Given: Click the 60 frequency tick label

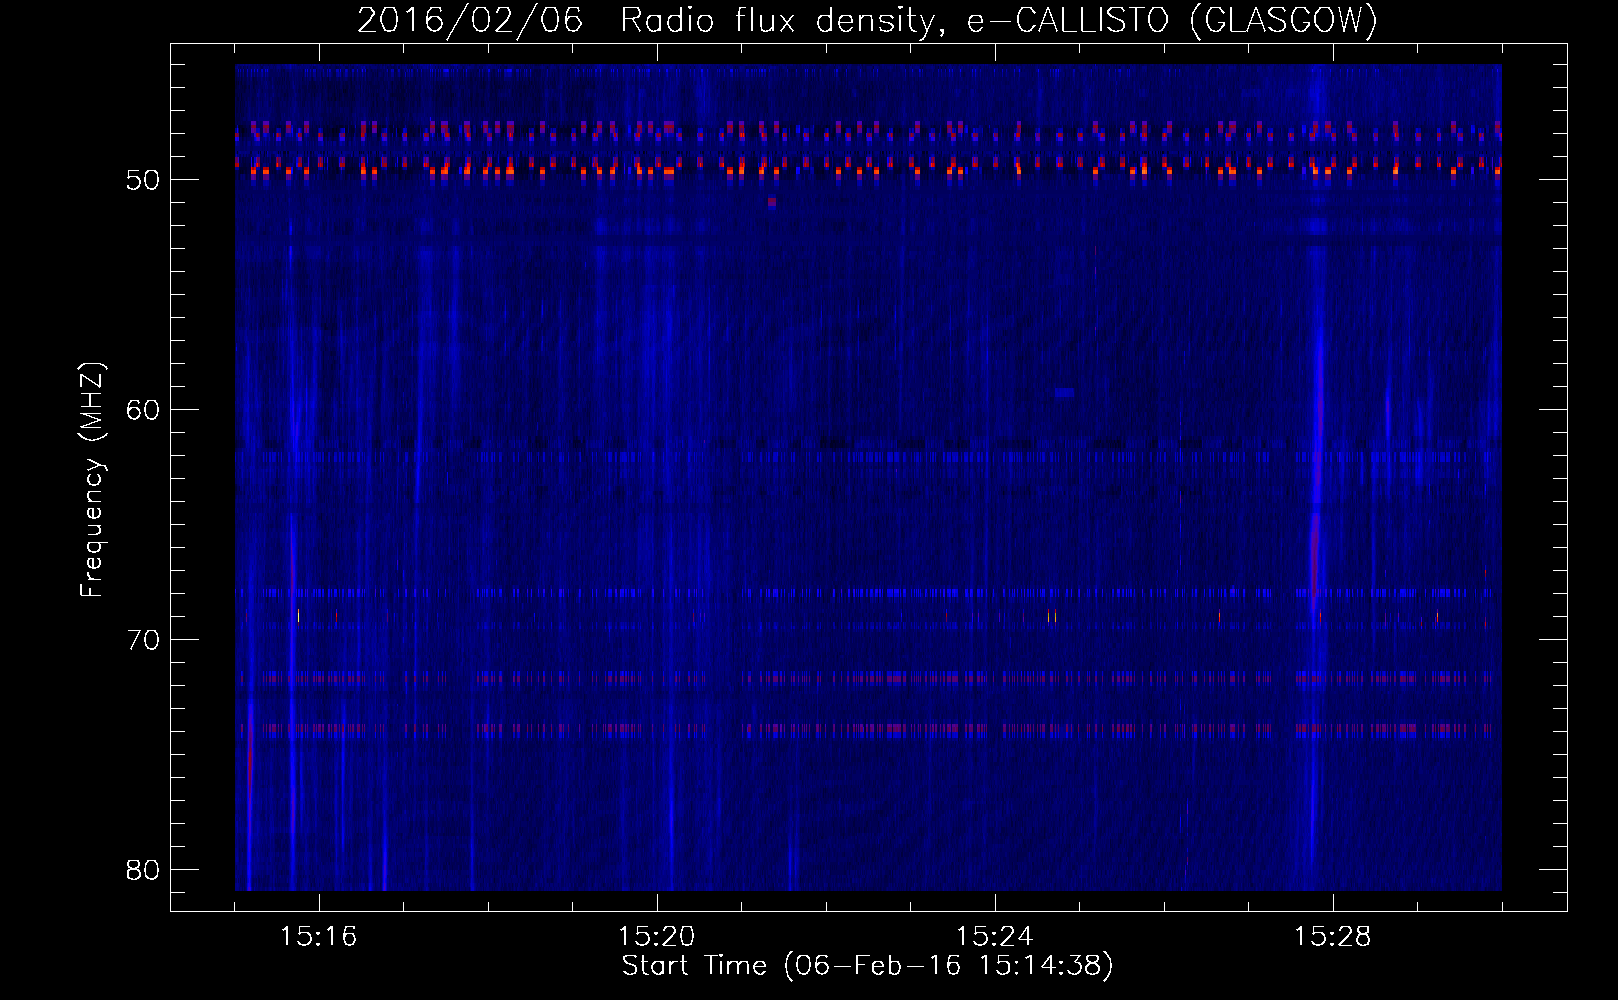Looking at the screenshot, I should (144, 410).
